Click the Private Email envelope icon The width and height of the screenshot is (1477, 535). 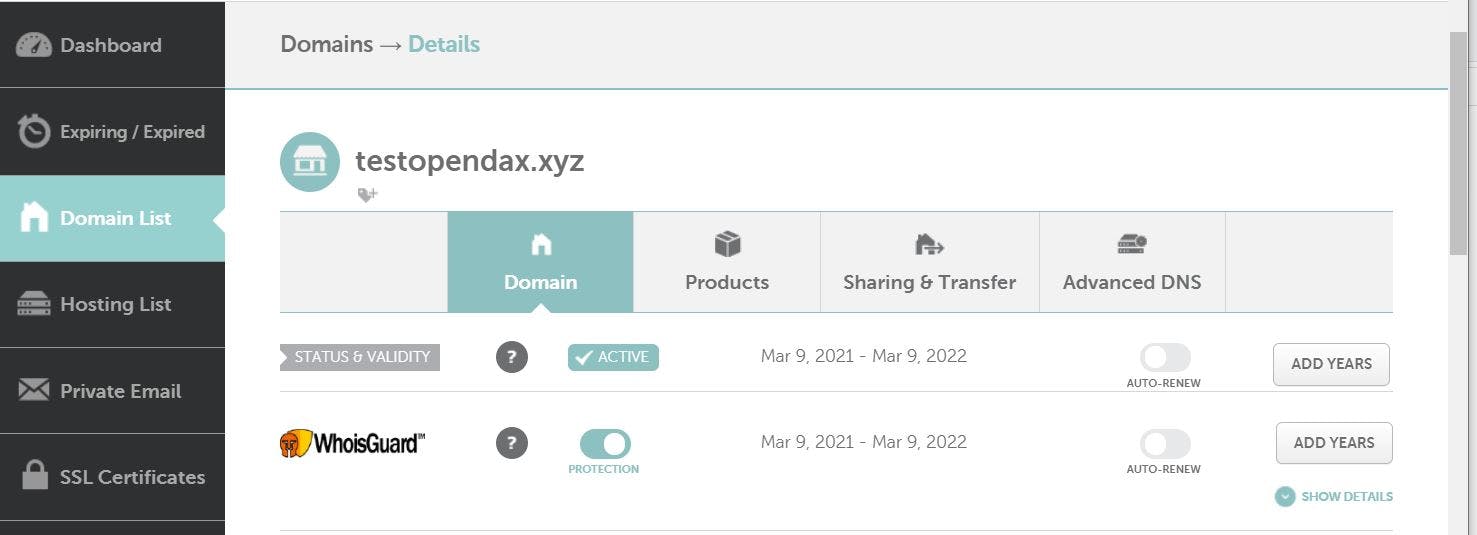tap(34, 390)
